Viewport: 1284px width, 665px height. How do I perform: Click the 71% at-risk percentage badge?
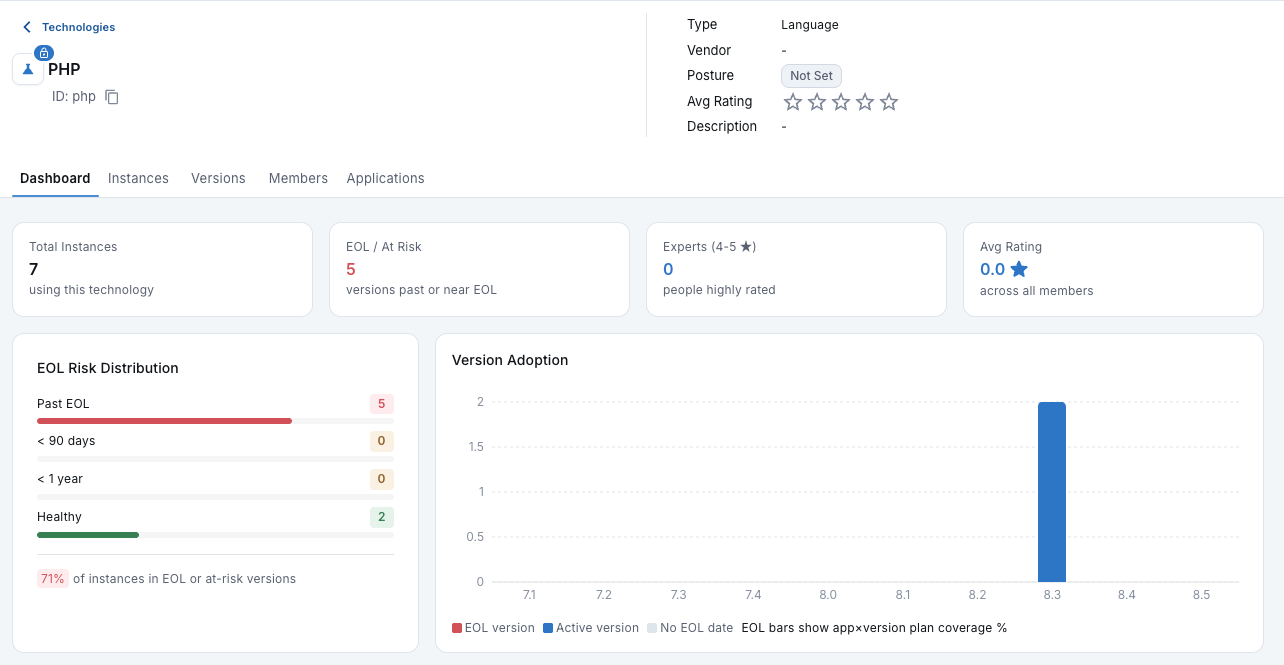click(x=52, y=579)
